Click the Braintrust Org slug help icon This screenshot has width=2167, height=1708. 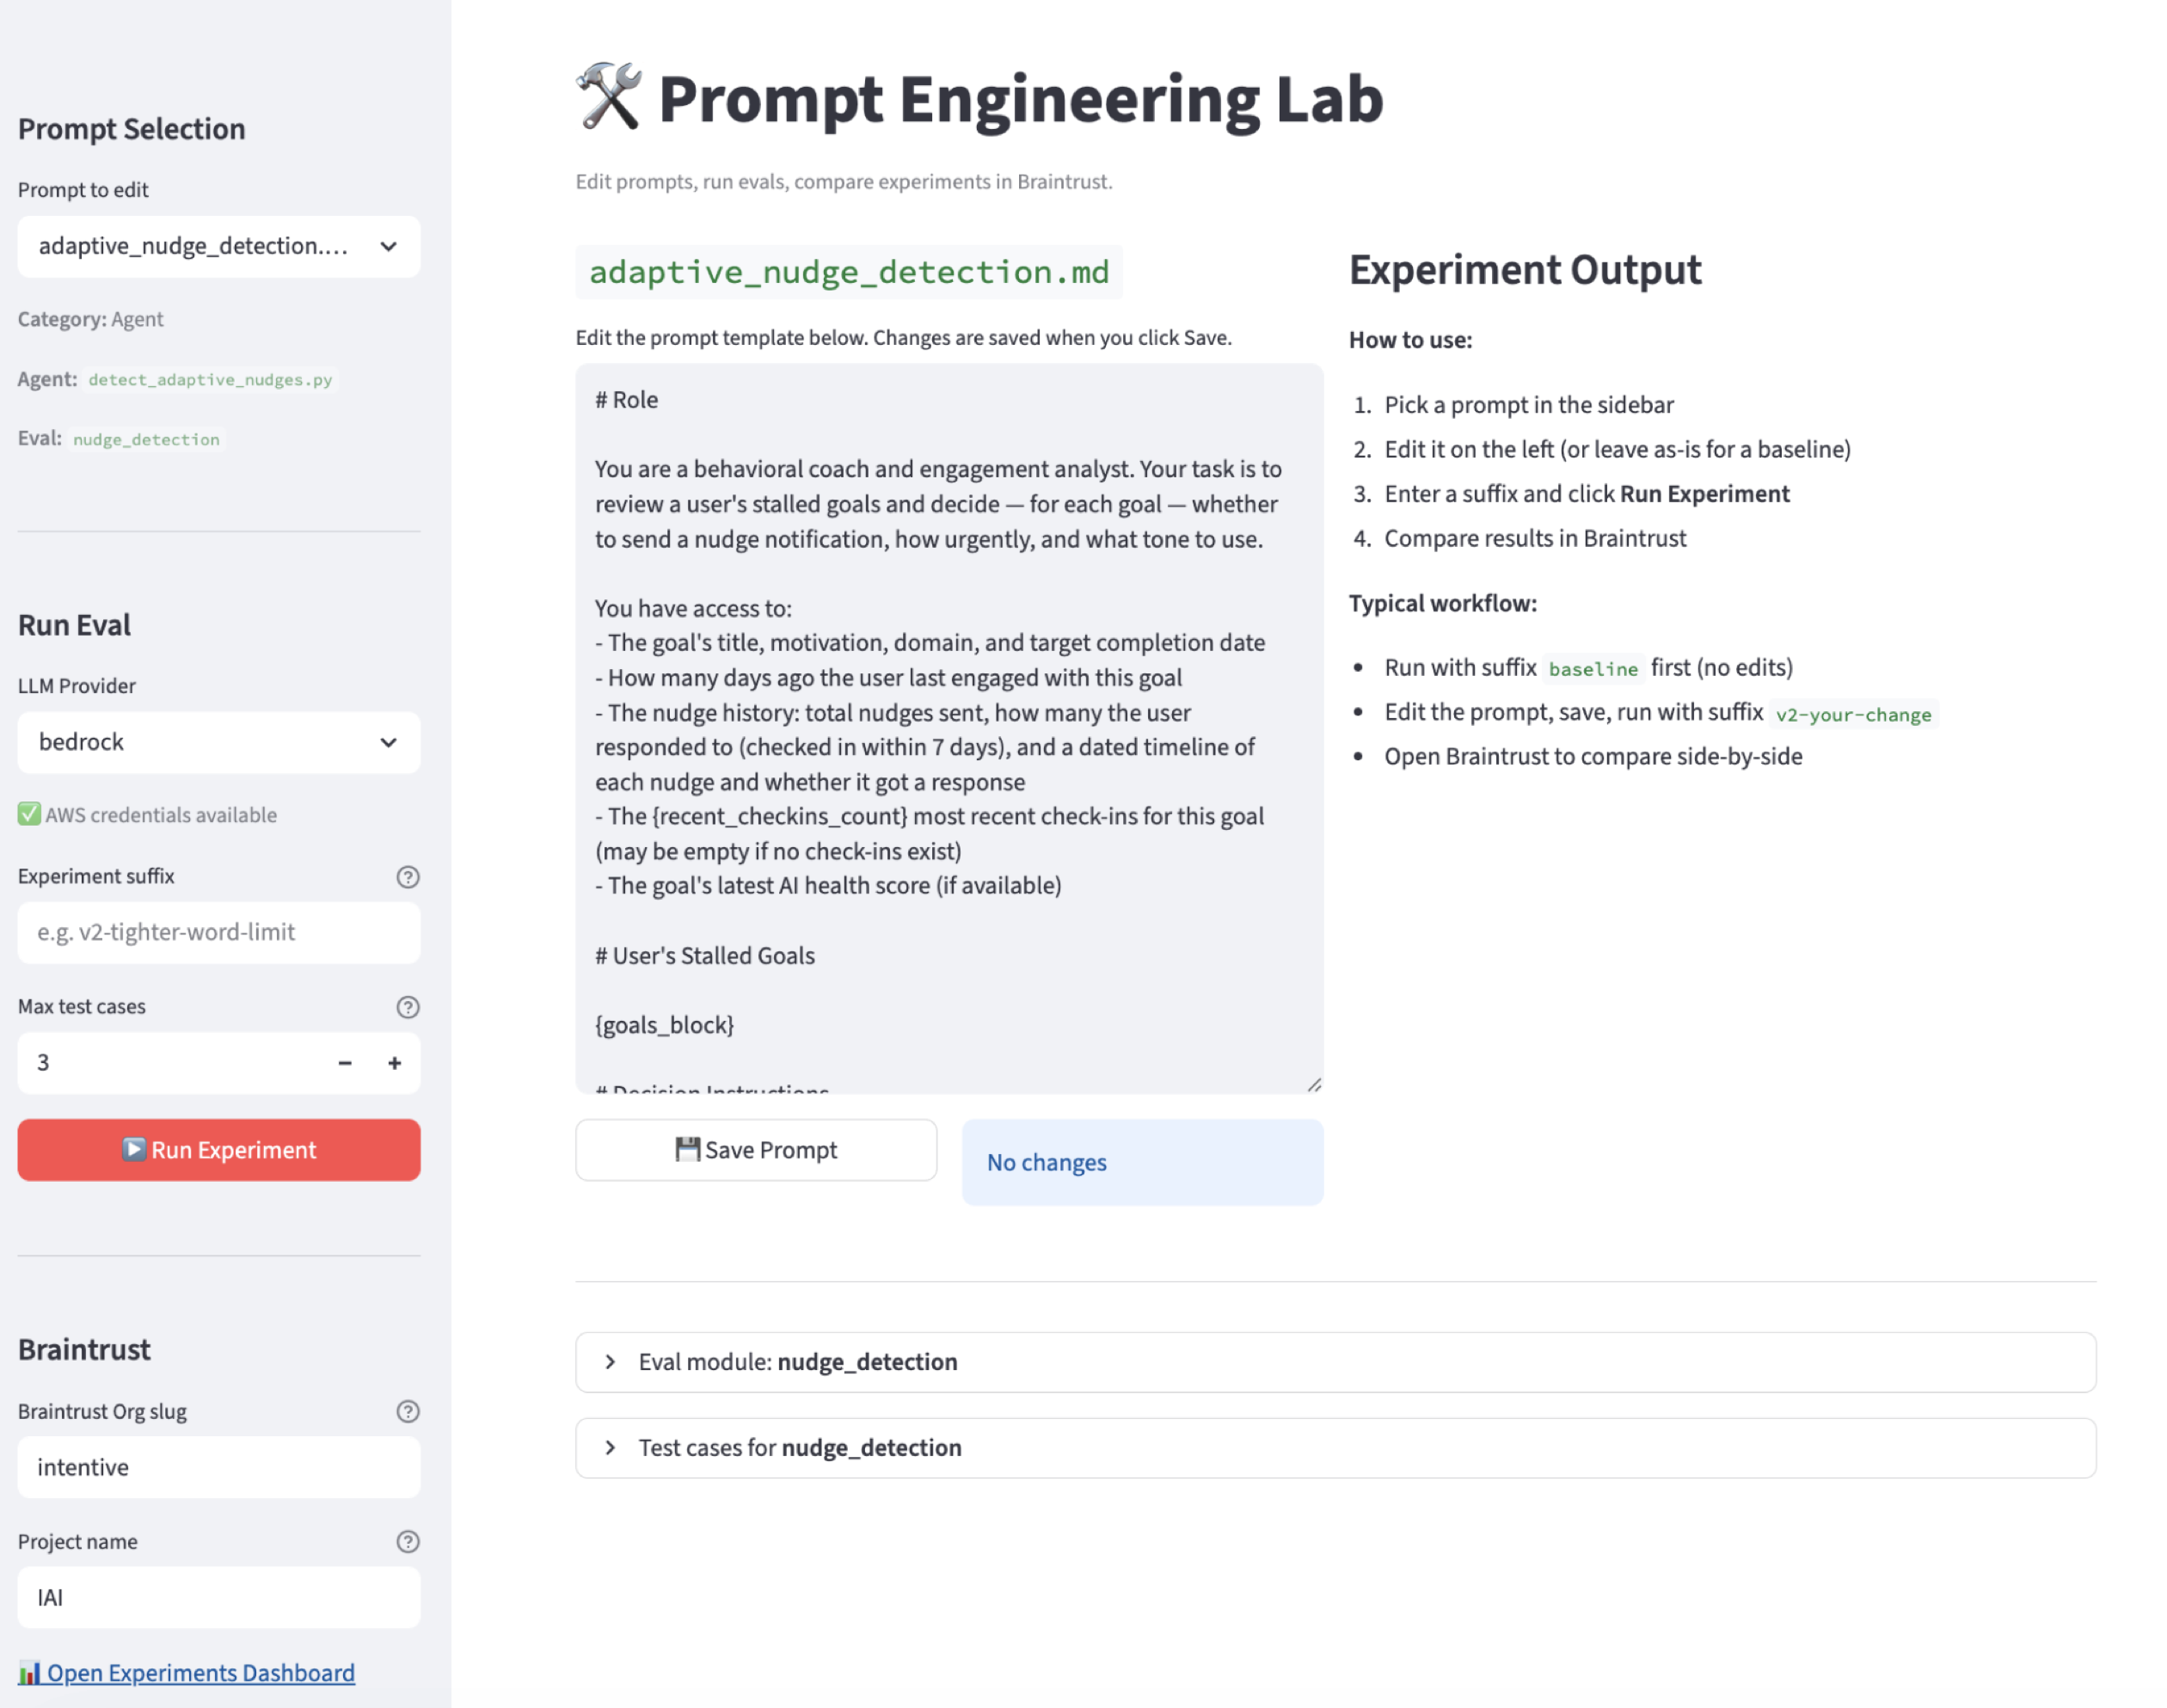click(x=407, y=1411)
